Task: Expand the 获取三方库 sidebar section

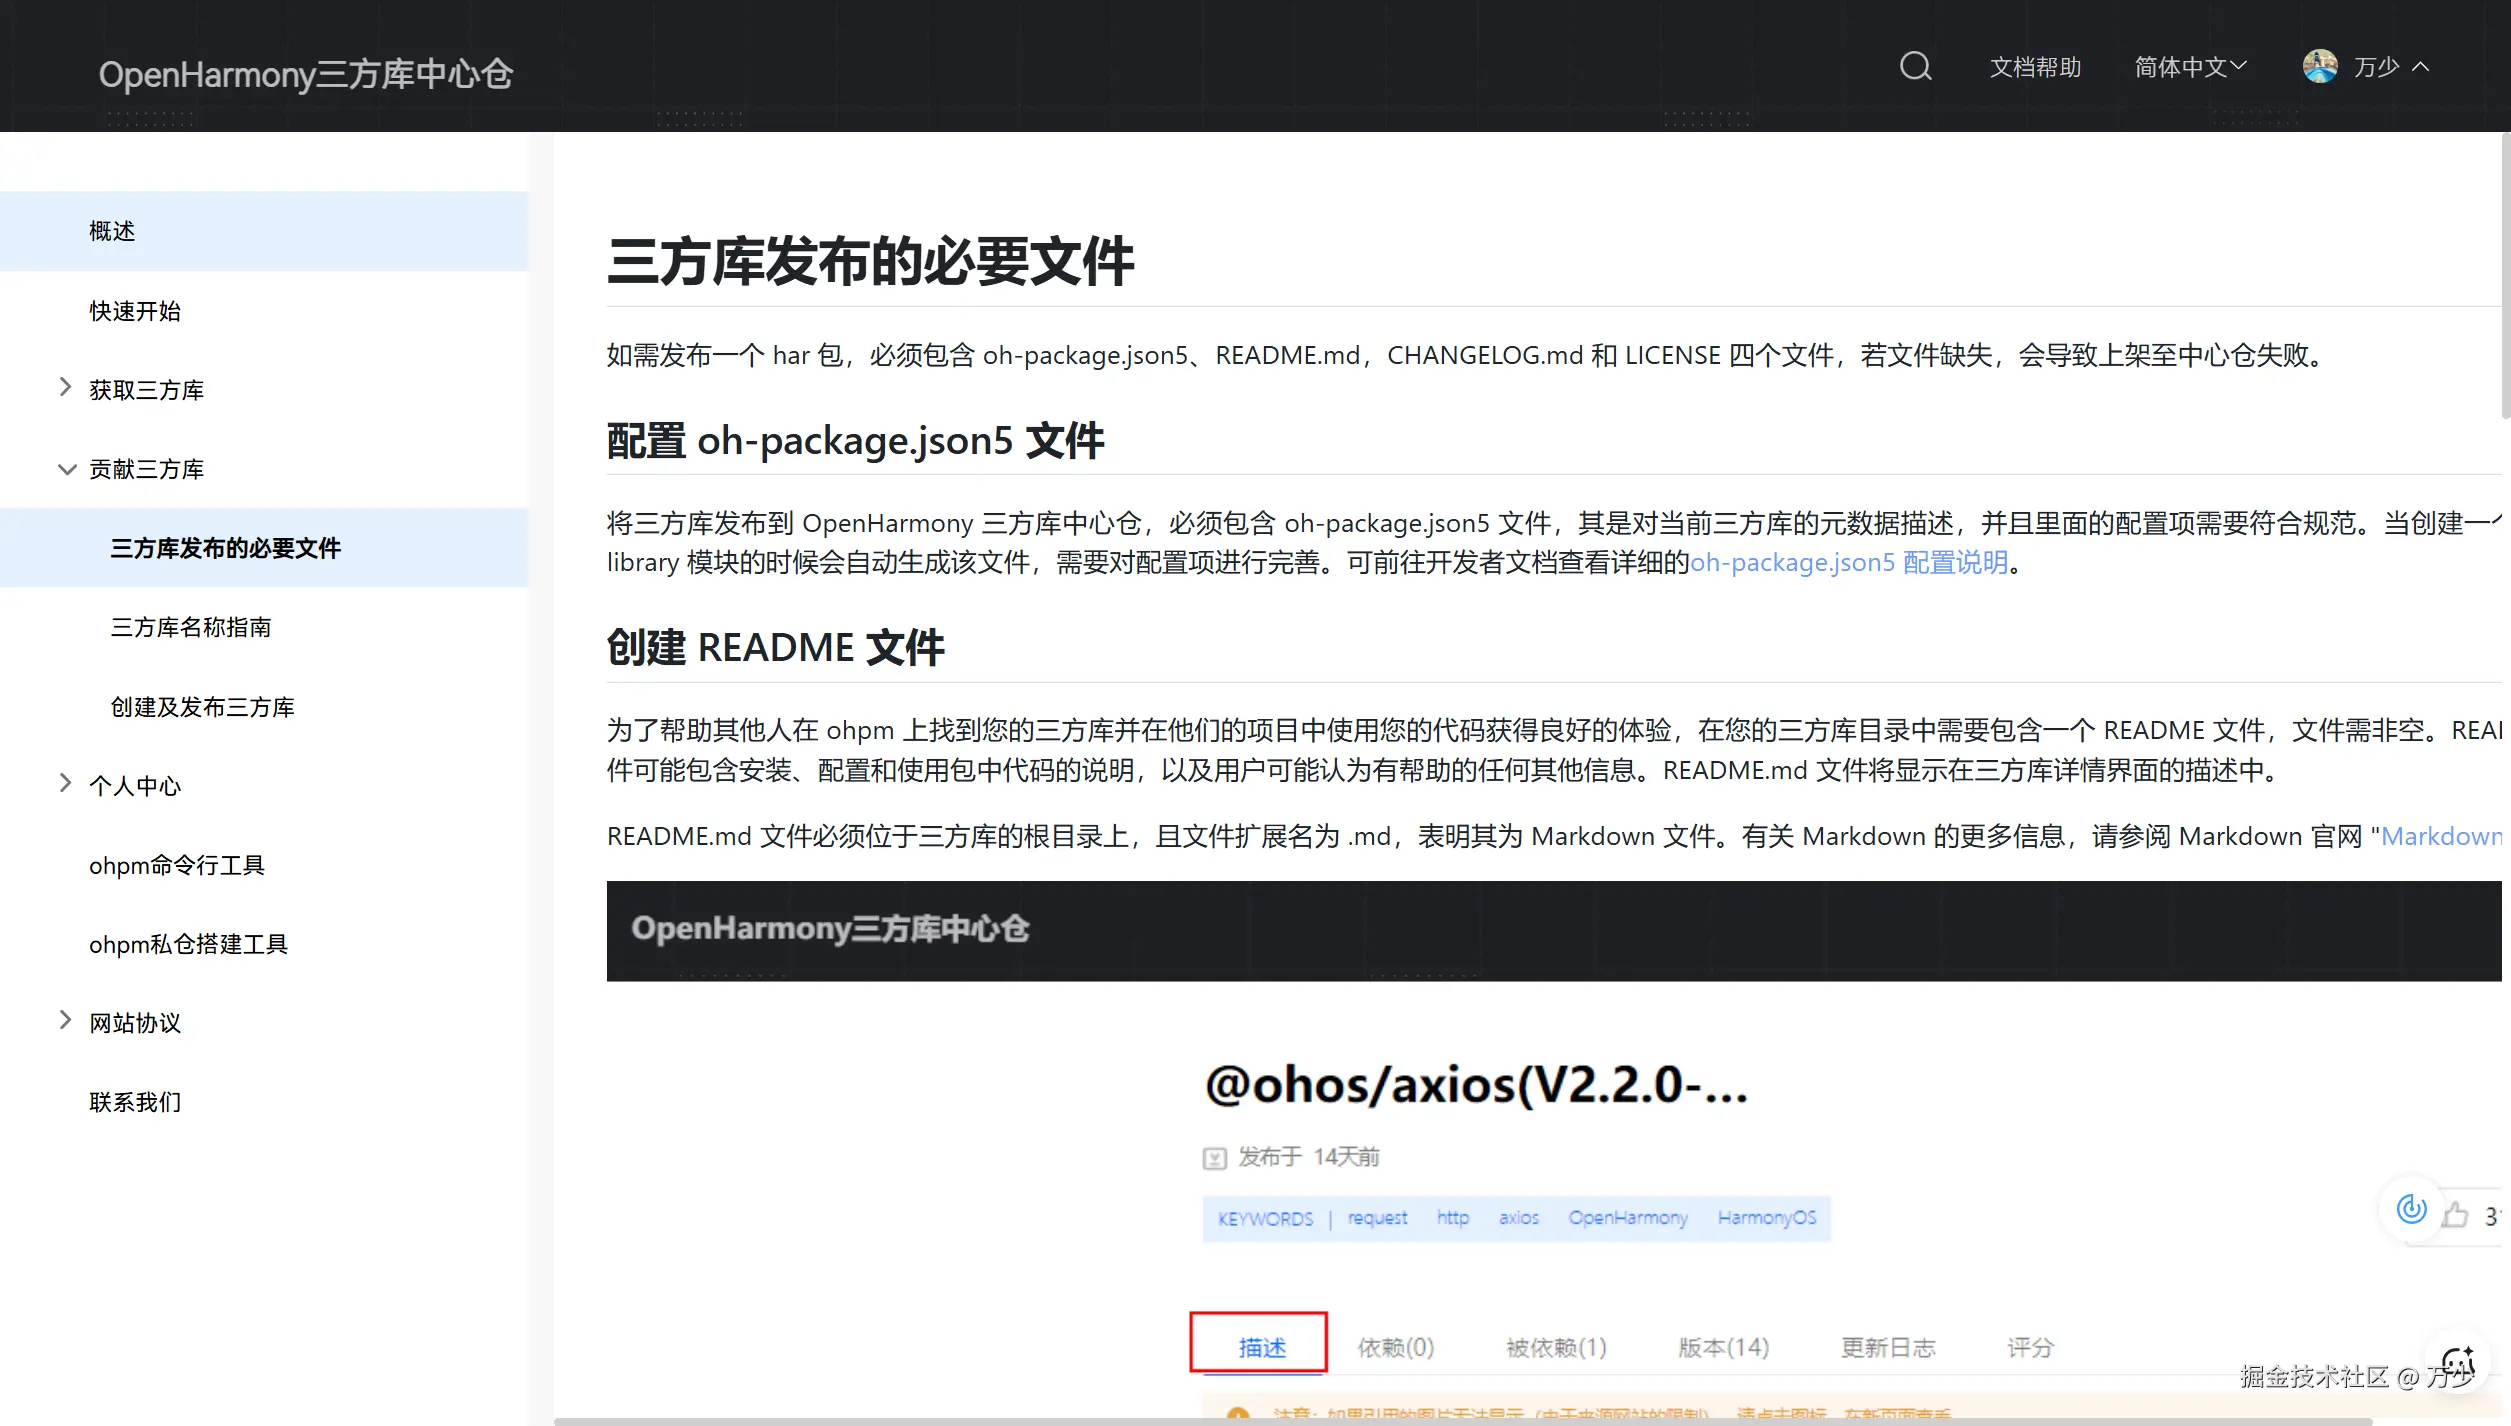Action: tap(66, 387)
